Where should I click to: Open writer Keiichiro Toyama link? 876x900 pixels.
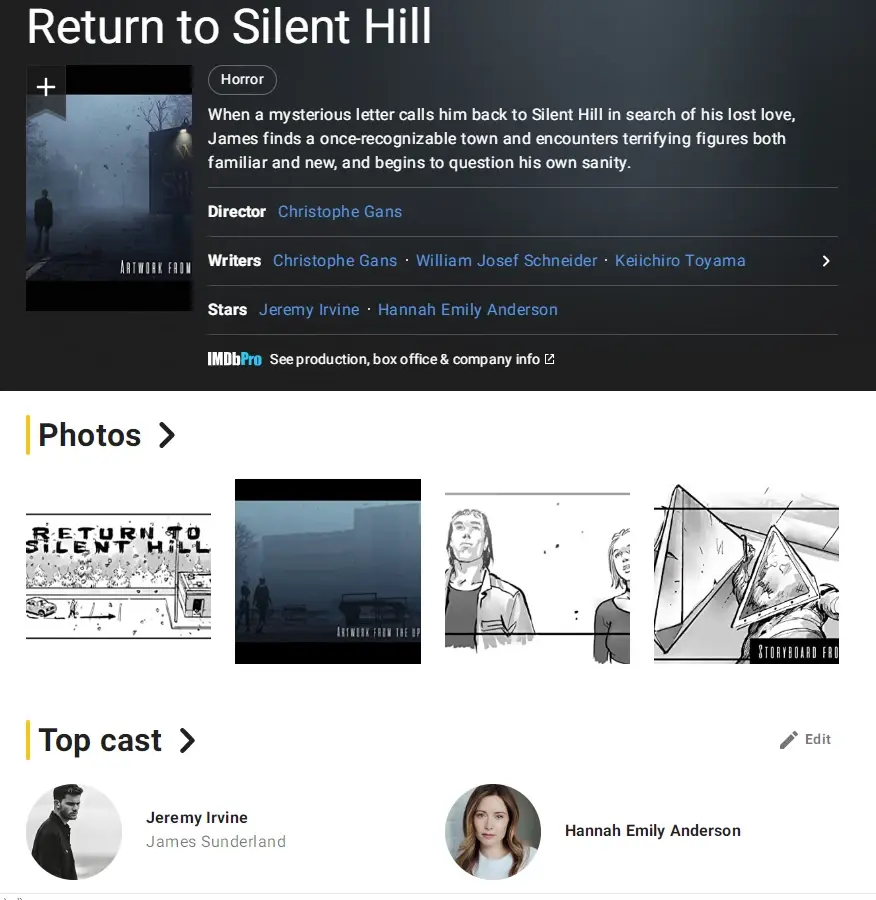click(x=680, y=261)
